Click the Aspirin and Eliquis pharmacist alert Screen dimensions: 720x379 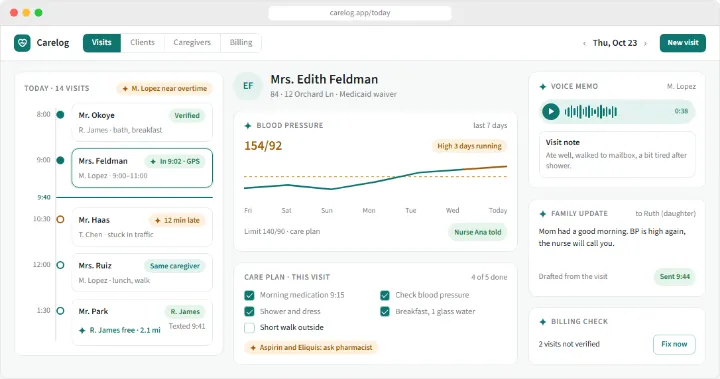pos(311,348)
